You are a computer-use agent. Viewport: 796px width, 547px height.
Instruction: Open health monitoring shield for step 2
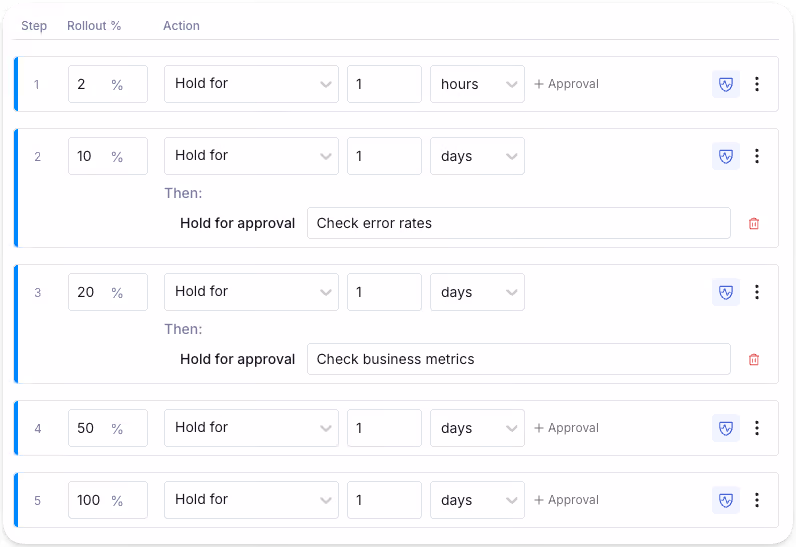click(725, 156)
